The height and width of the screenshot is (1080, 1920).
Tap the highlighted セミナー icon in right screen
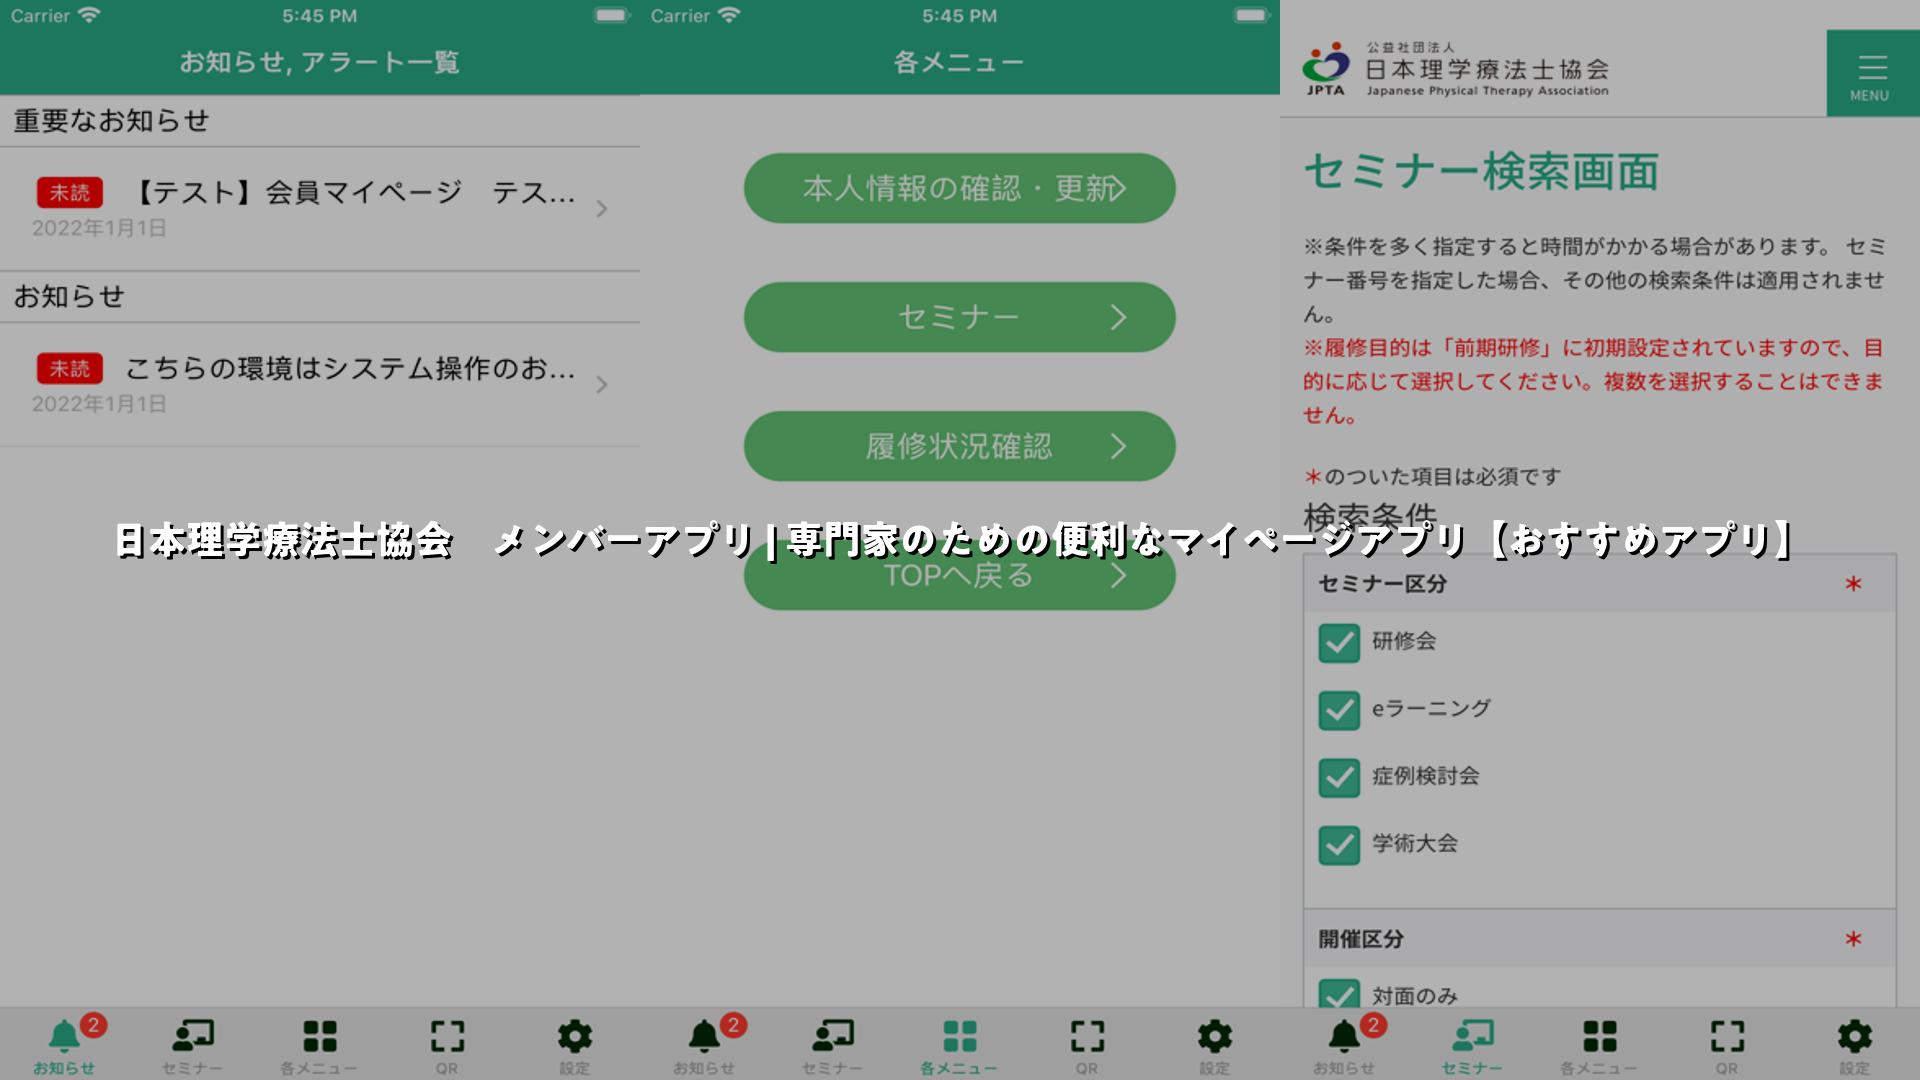(1472, 1036)
